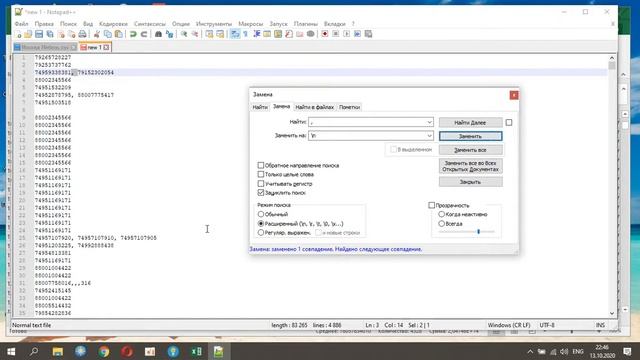
Task: Click the editor vertical scrollbar
Action: [611, 185]
